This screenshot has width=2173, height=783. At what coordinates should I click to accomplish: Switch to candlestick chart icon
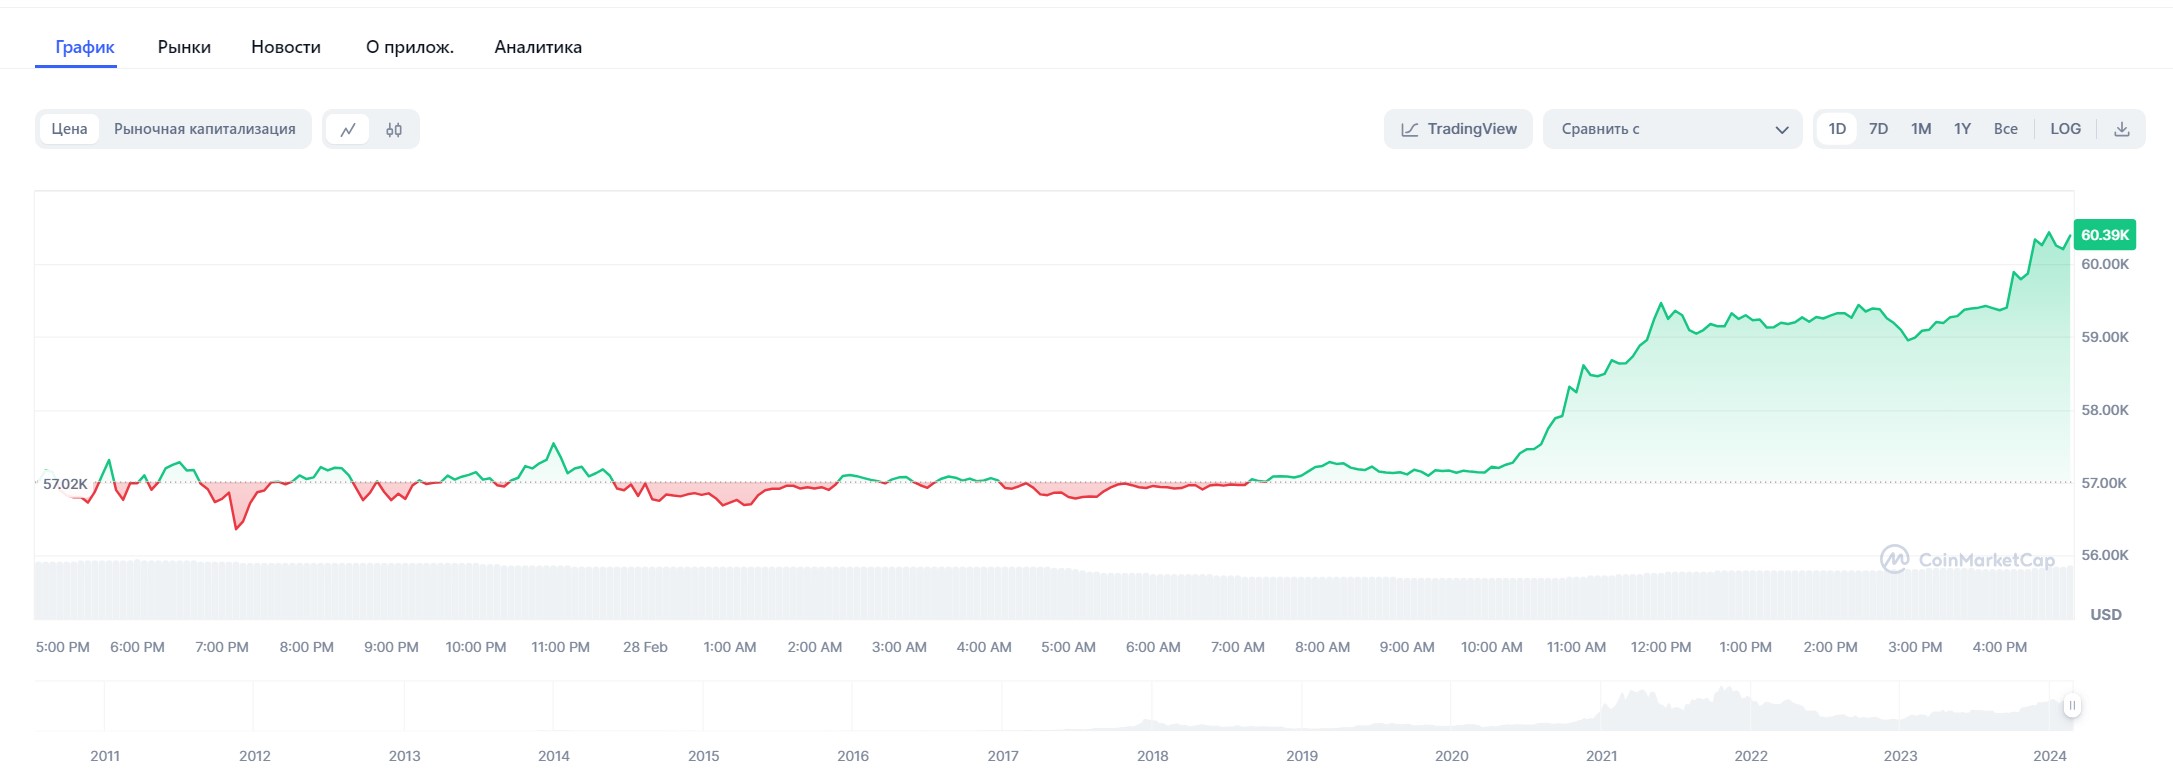pyautogui.click(x=394, y=129)
